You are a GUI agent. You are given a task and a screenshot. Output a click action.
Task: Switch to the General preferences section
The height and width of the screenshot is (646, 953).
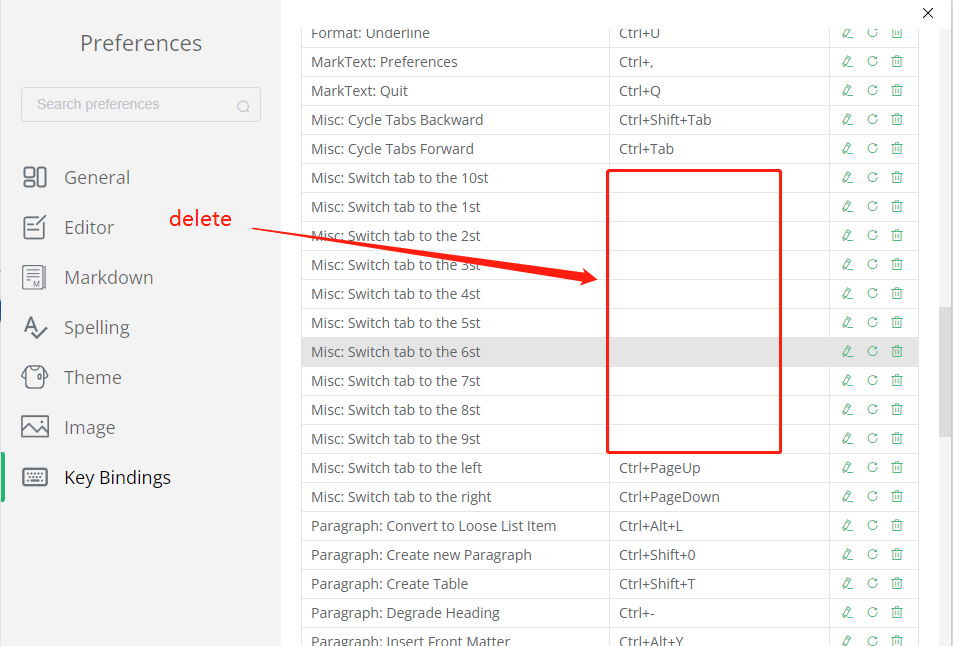(97, 177)
